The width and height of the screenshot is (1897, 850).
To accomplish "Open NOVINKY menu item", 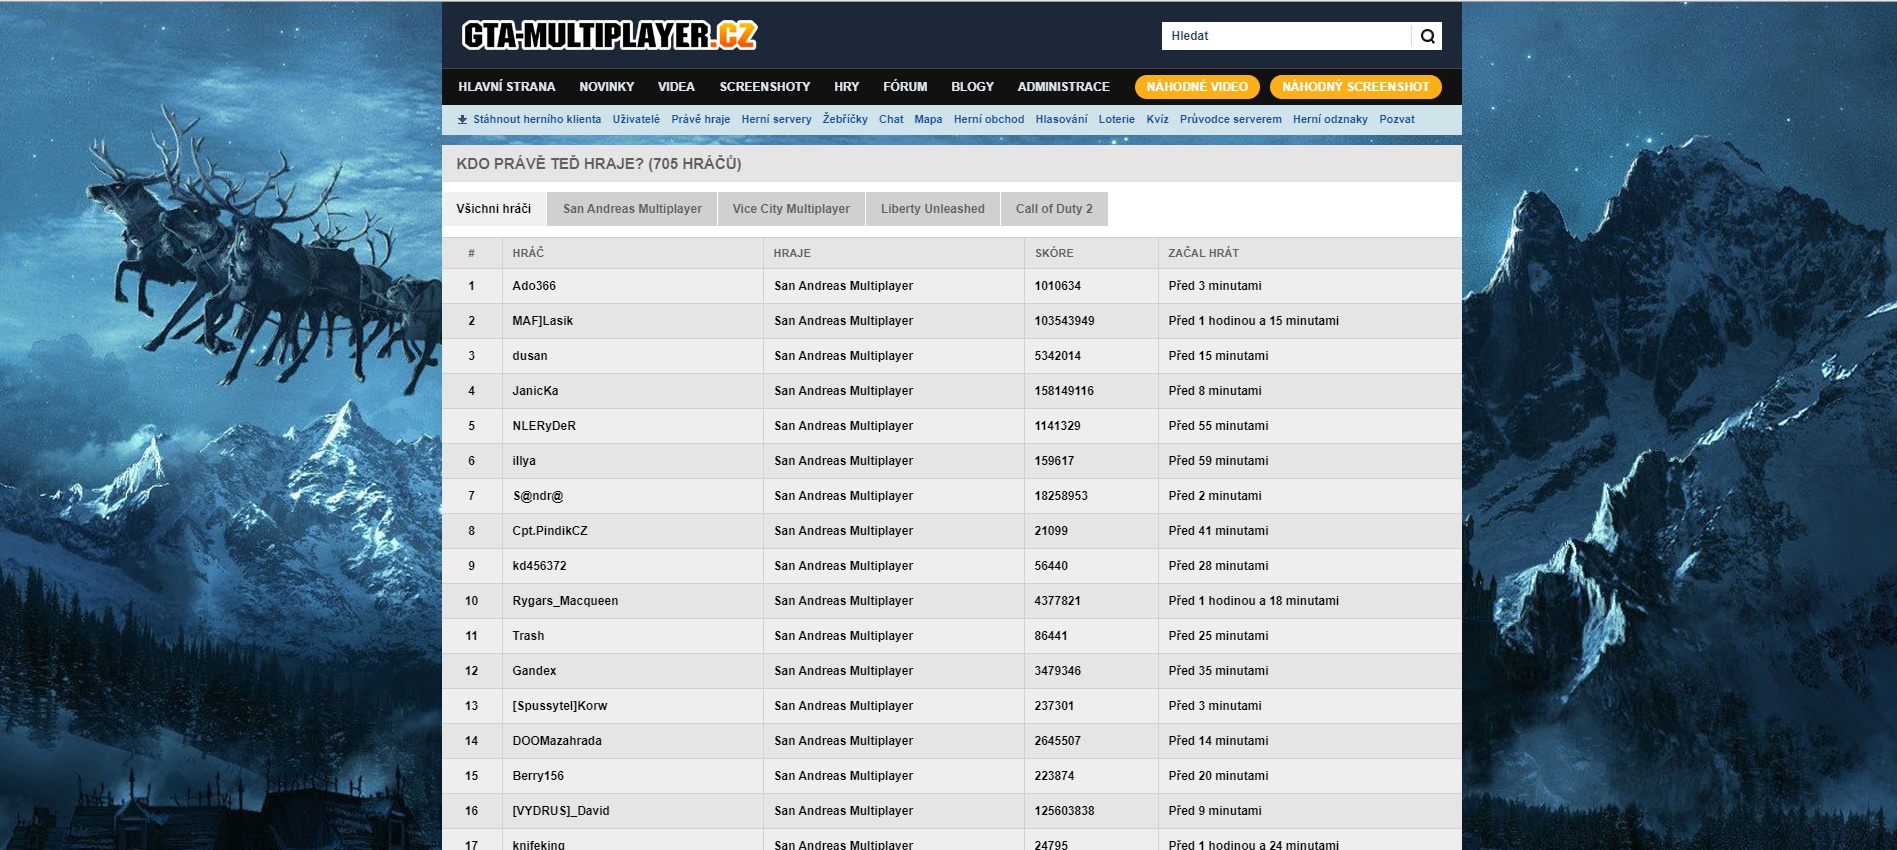I will pyautogui.click(x=607, y=87).
